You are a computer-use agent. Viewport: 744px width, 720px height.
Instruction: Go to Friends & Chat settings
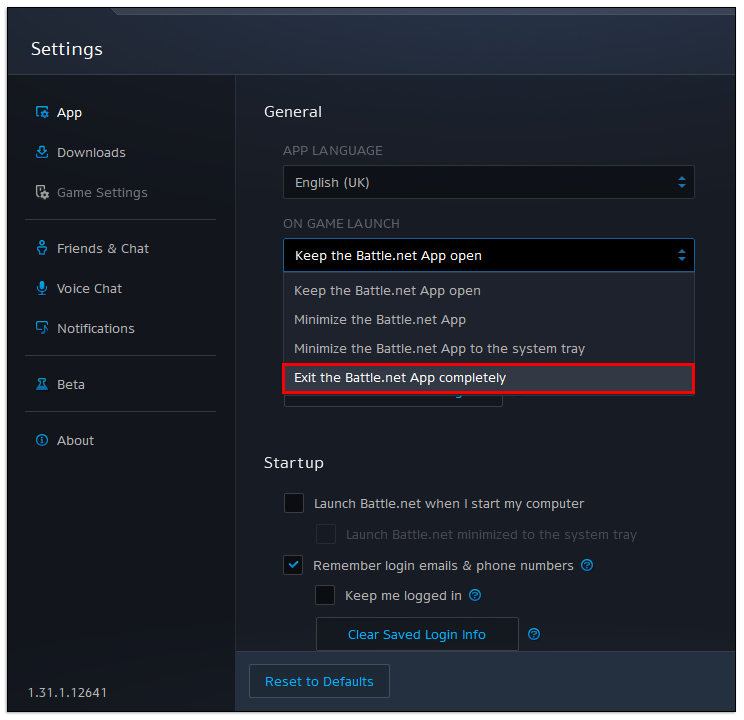click(x=103, y=249)
